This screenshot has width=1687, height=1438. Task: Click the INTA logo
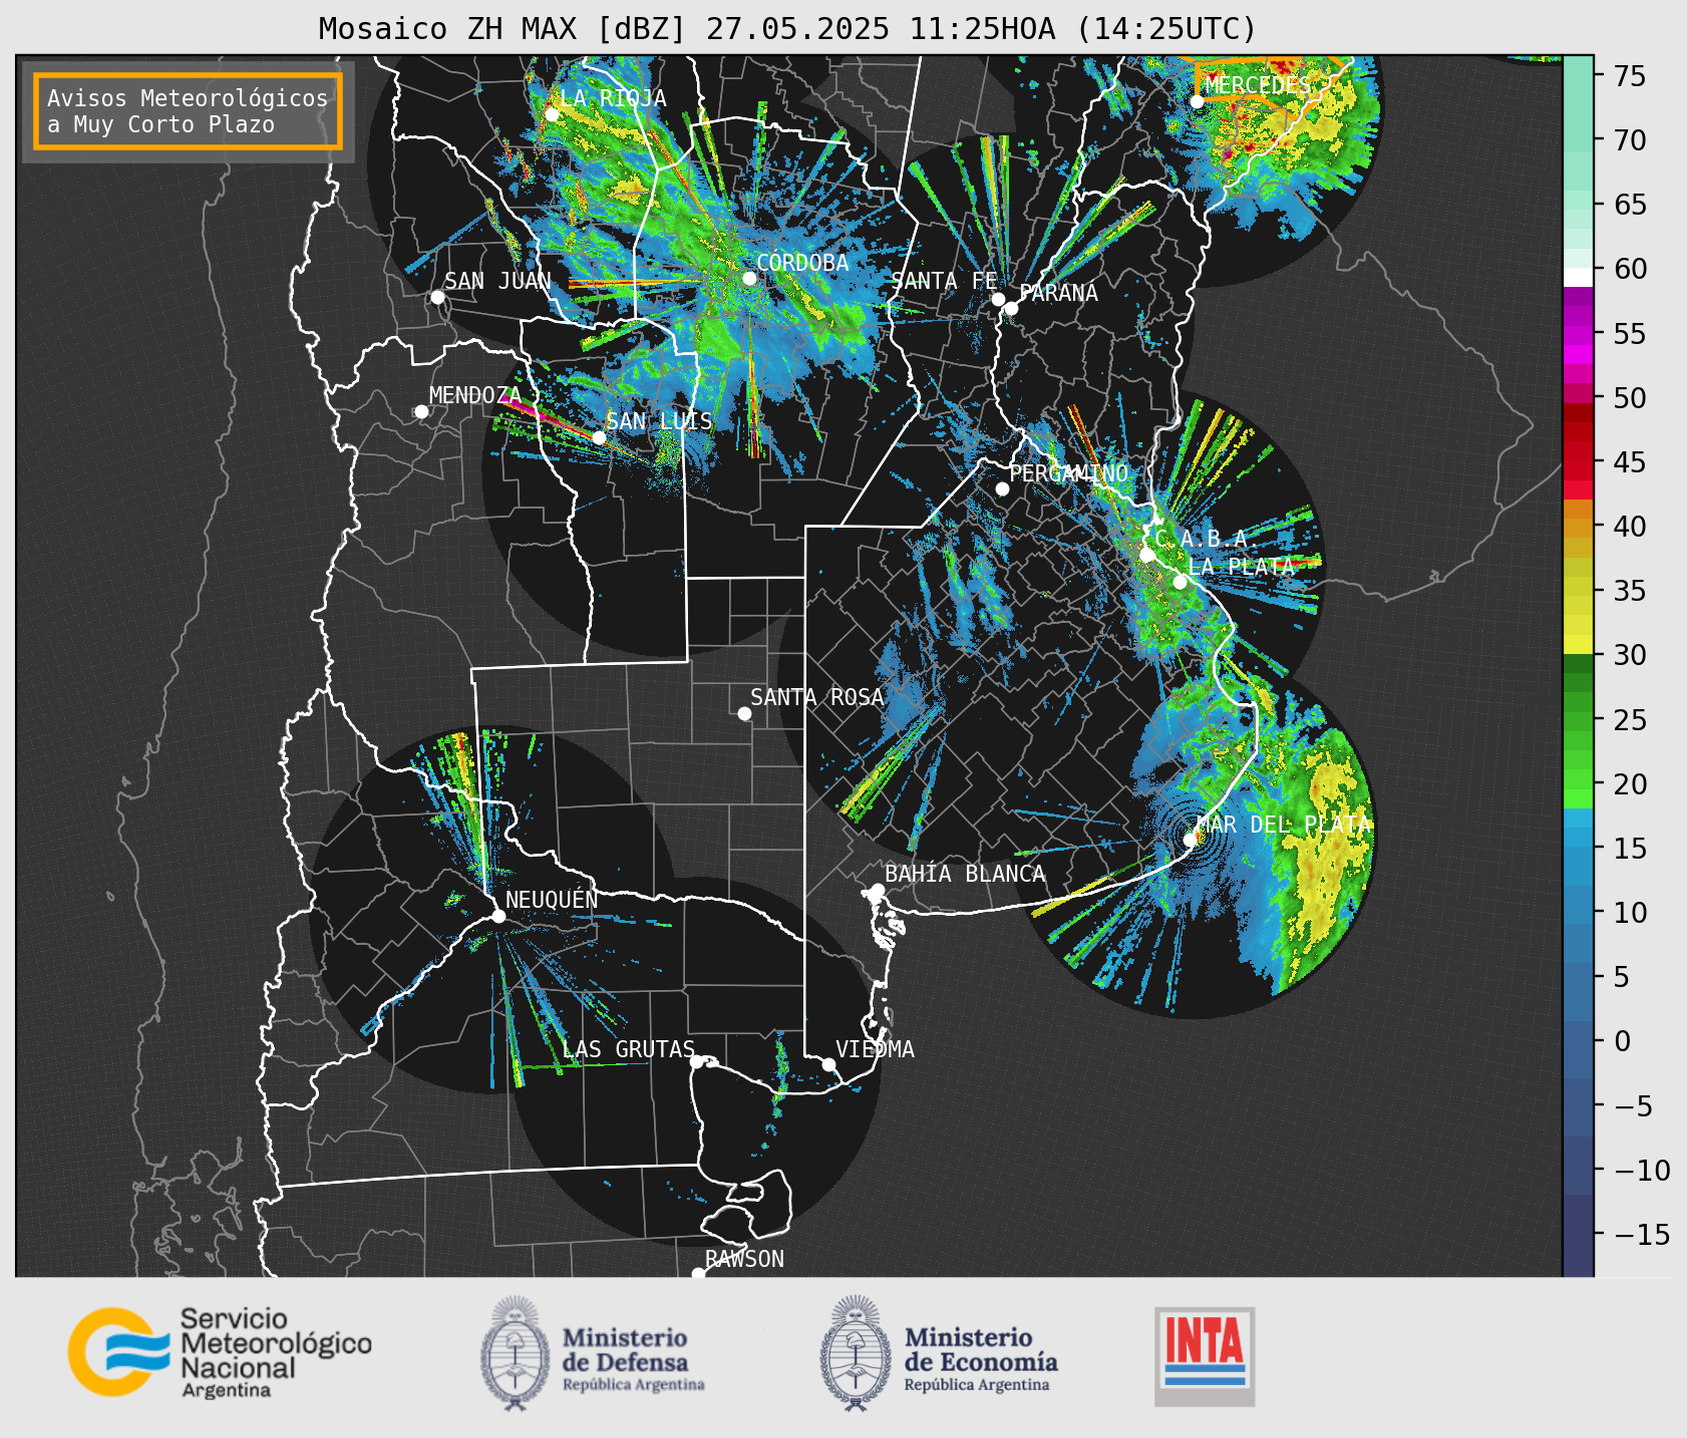(1204, 1356)
